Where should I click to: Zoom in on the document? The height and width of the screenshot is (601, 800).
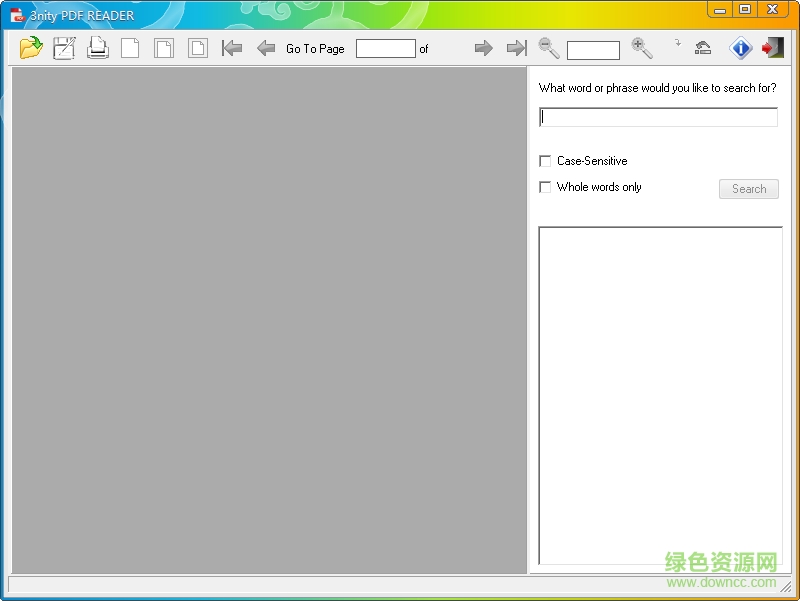641,47
